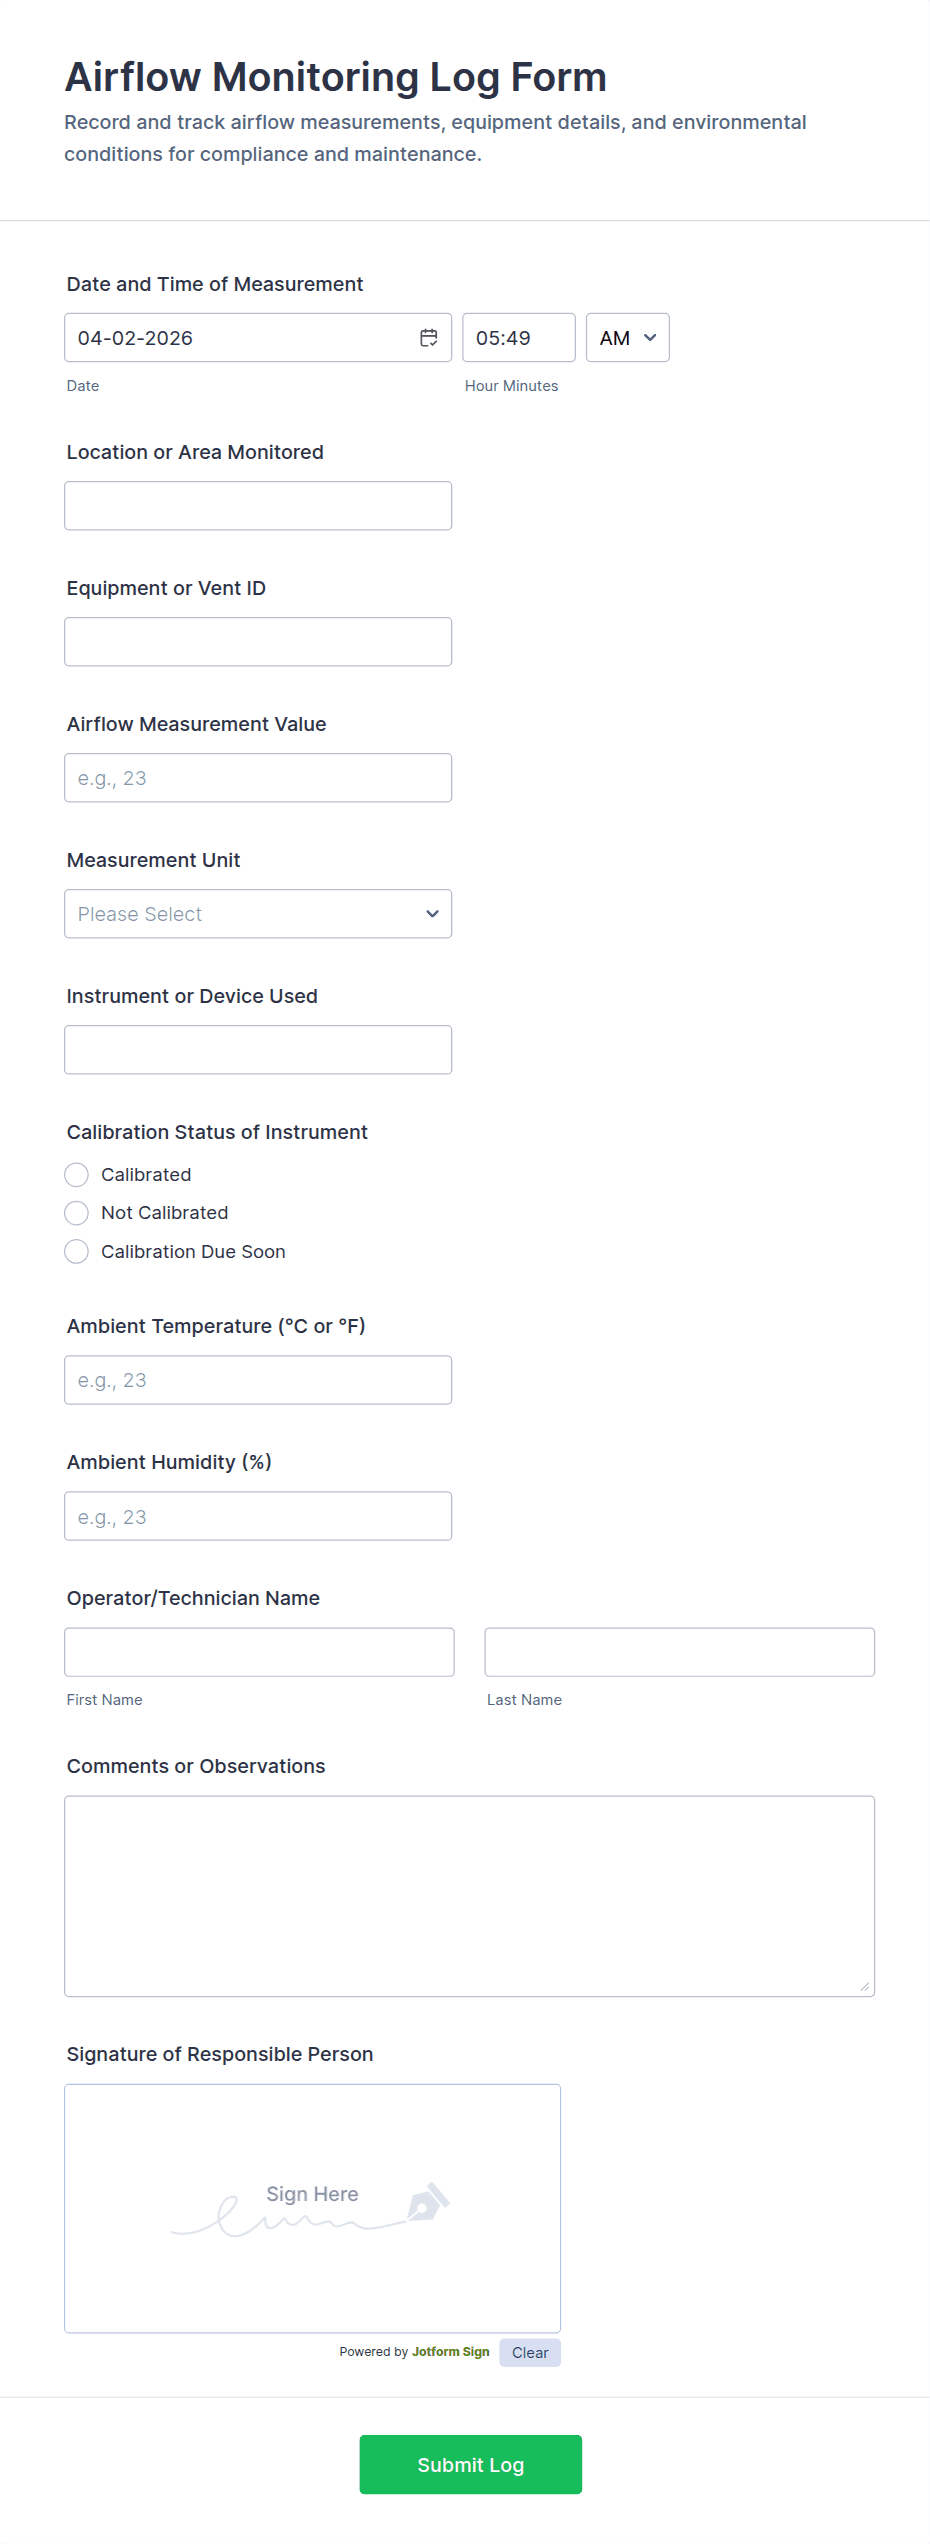Click the Date field showing 04-02-2026
The width and height of the screenshot is (930, 2544).
[x=240, y=338]
